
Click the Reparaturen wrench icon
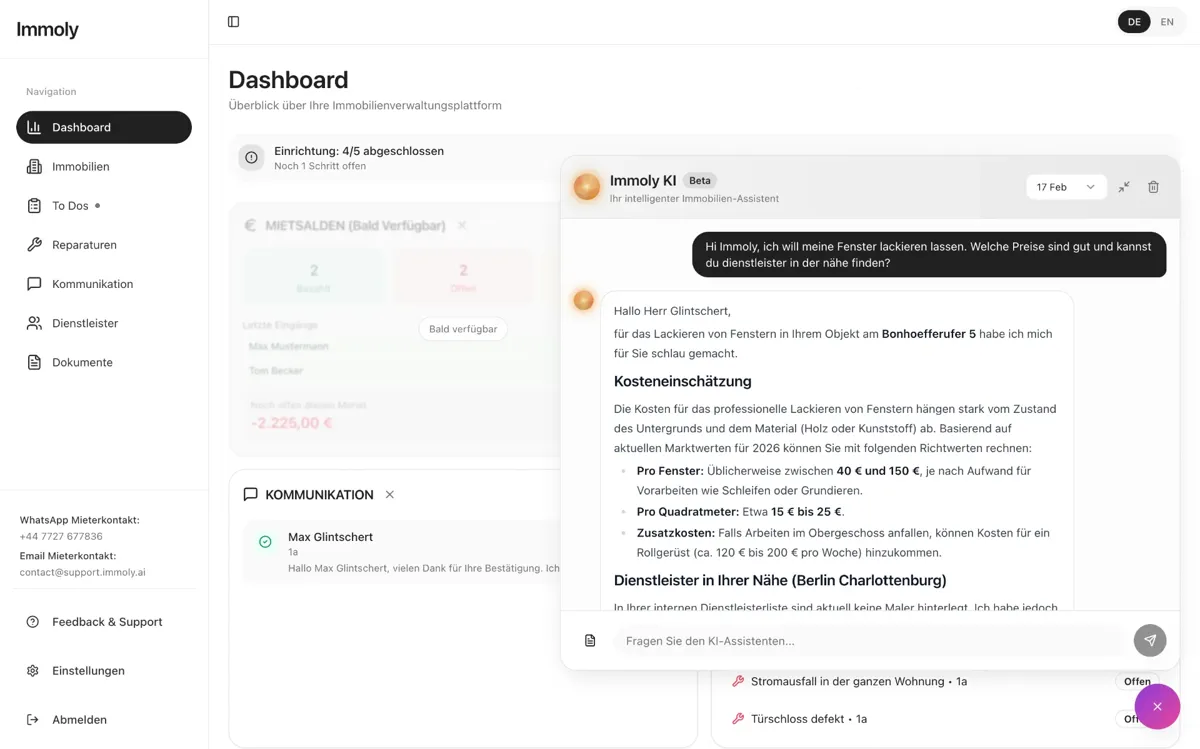coord(34,244)
